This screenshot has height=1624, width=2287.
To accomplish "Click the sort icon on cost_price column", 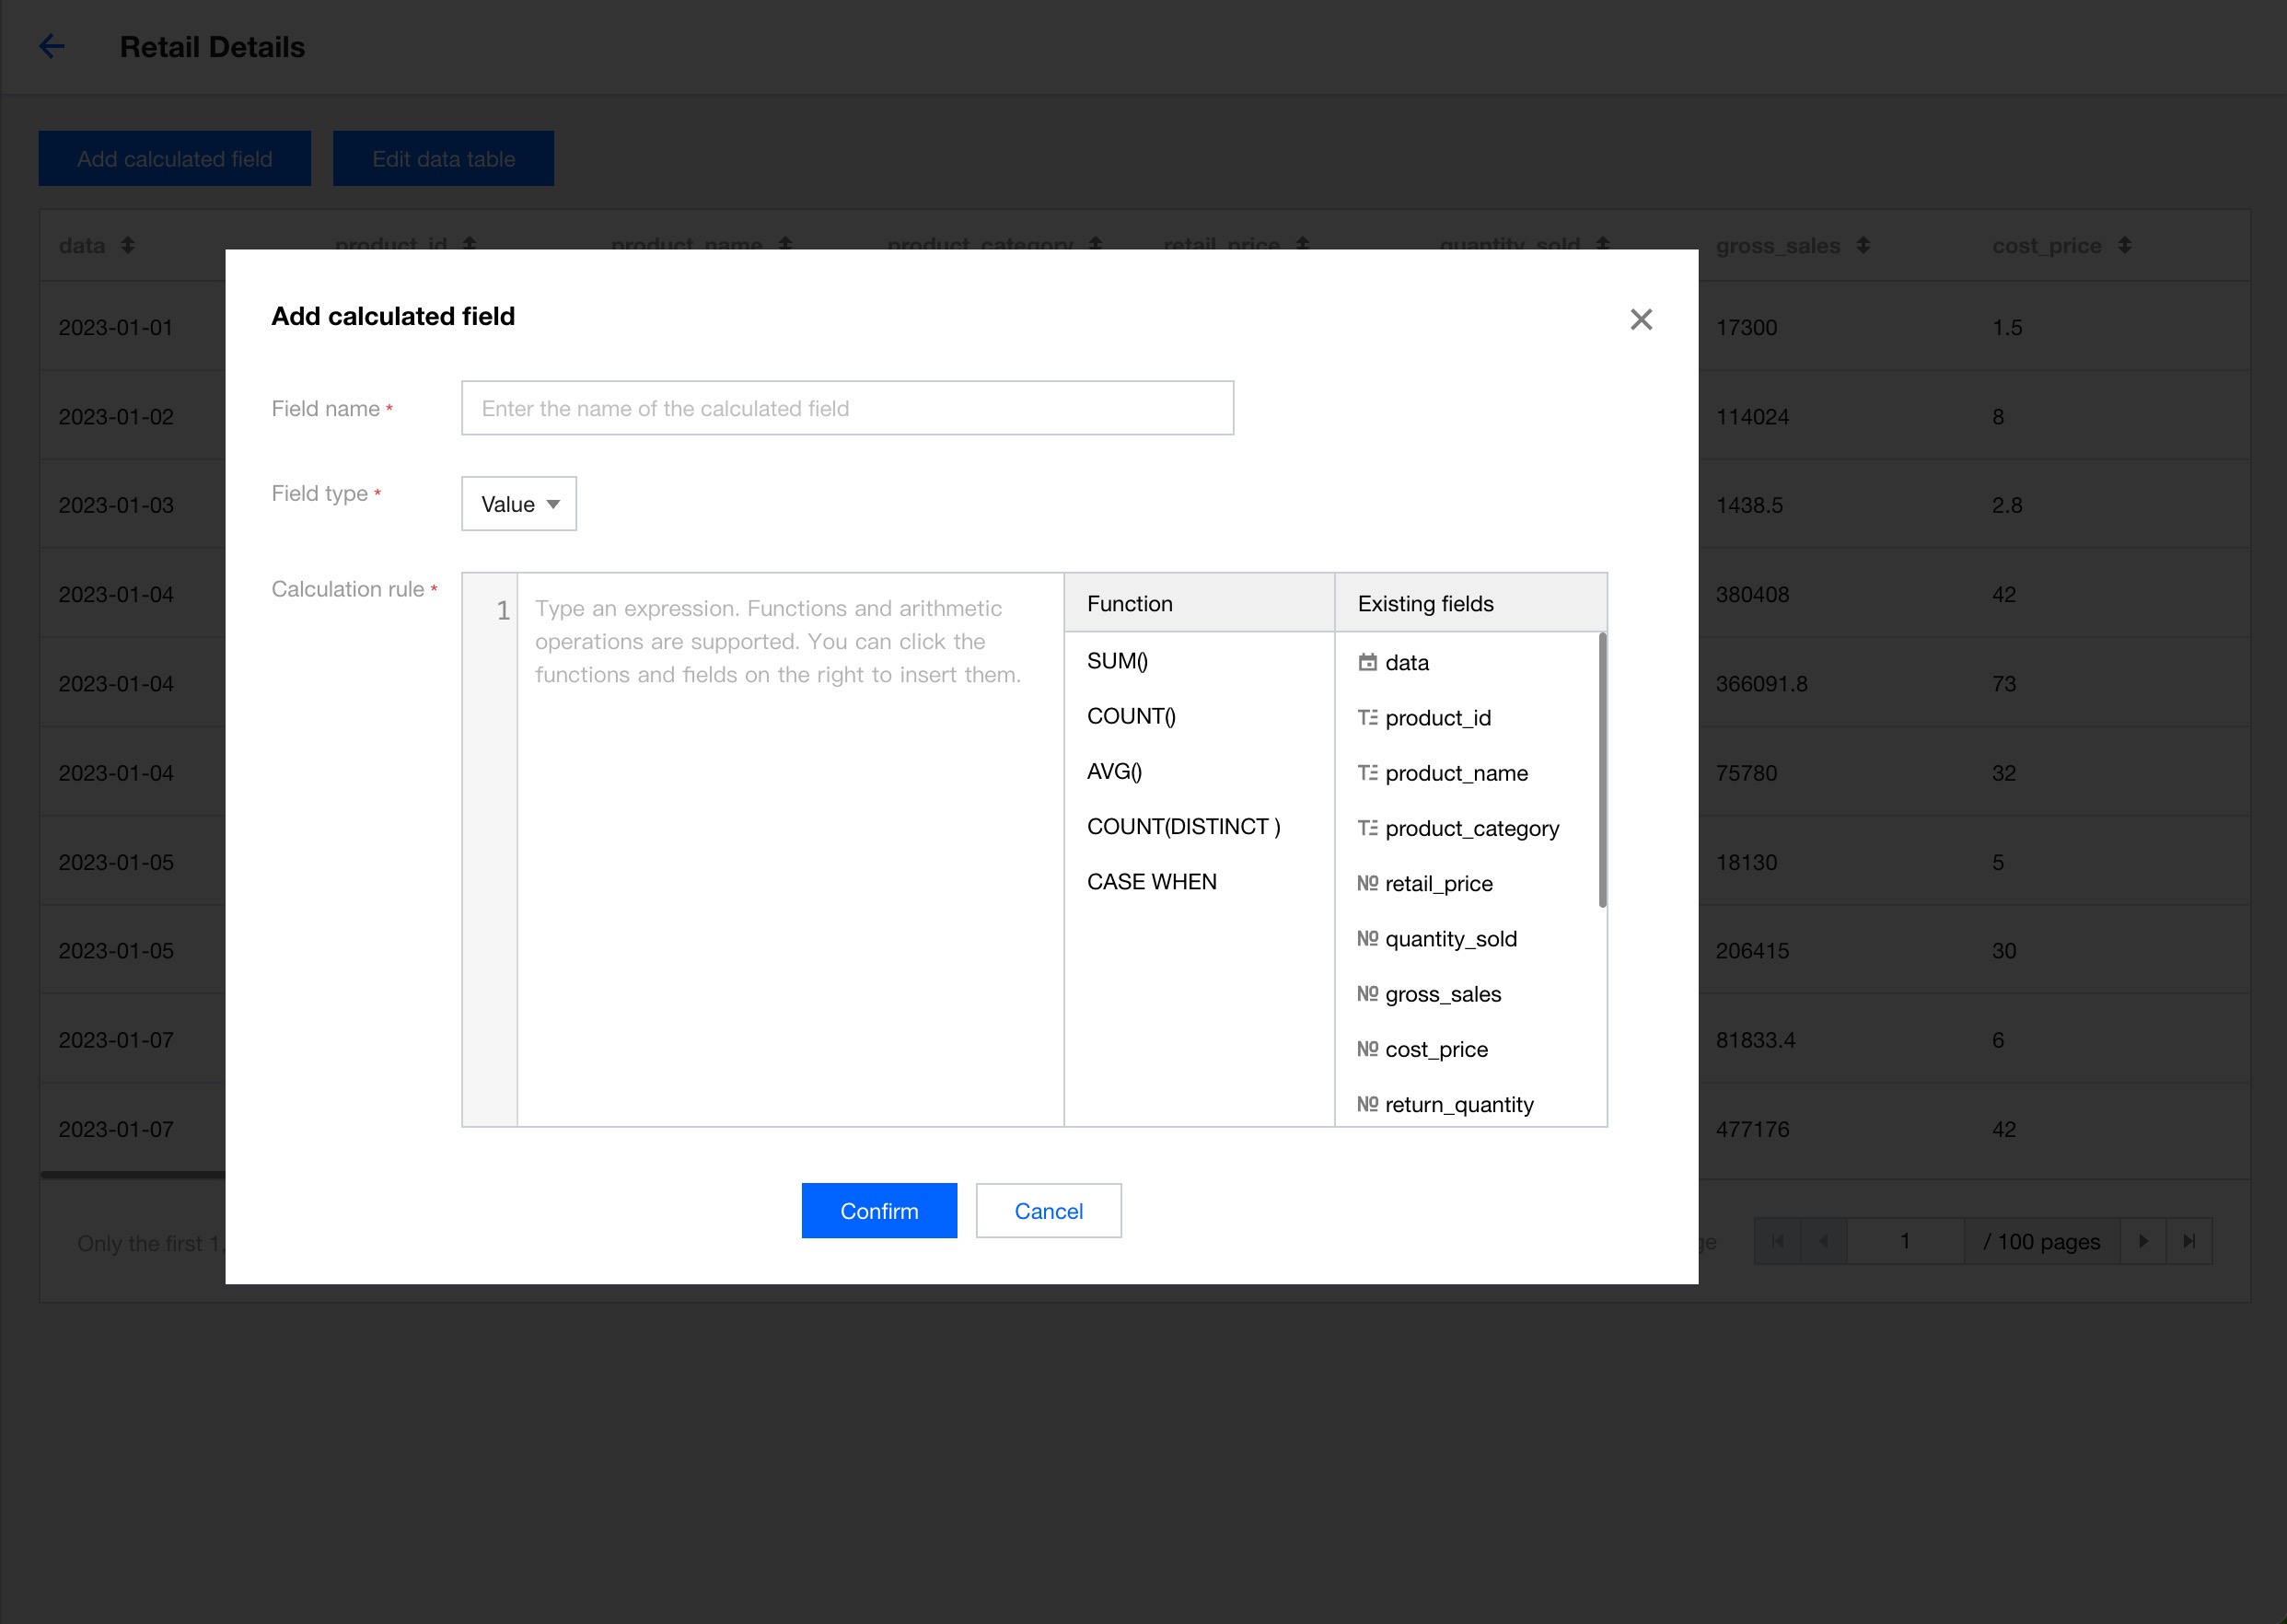I will coord(2124,245).
